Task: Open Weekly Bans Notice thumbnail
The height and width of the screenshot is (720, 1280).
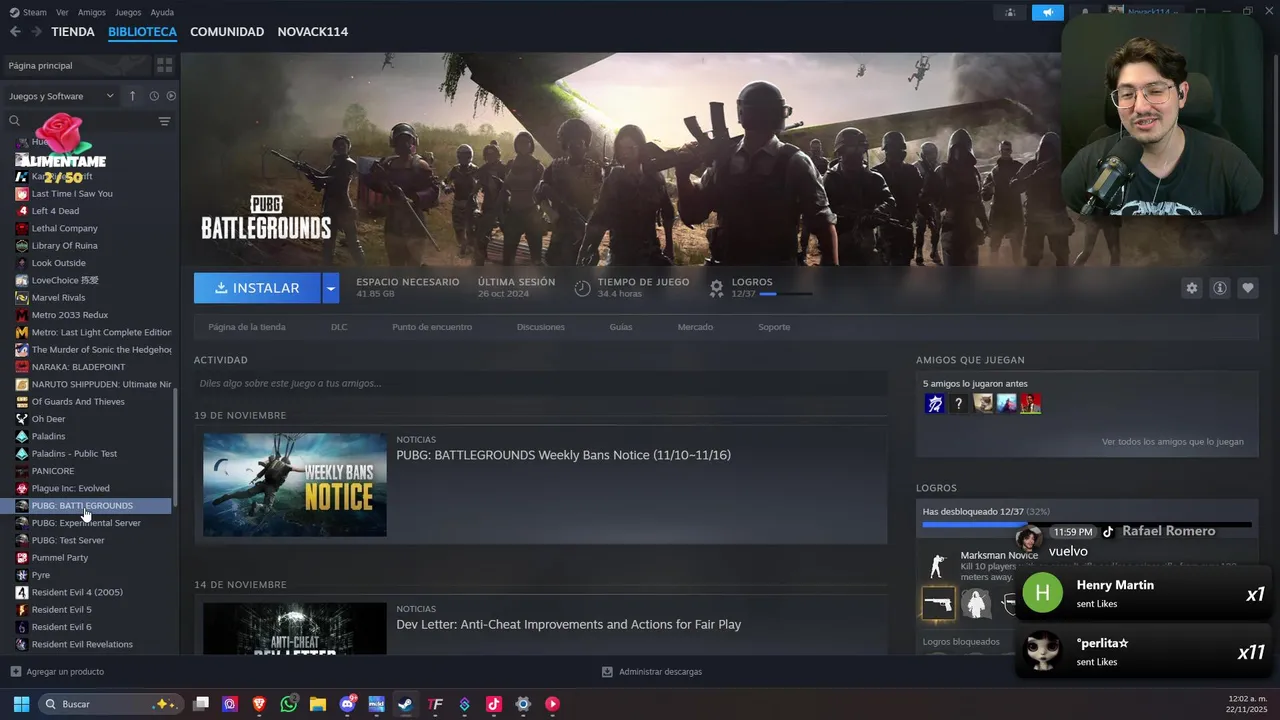Action: pyautogui.click(x=295, y=484)
